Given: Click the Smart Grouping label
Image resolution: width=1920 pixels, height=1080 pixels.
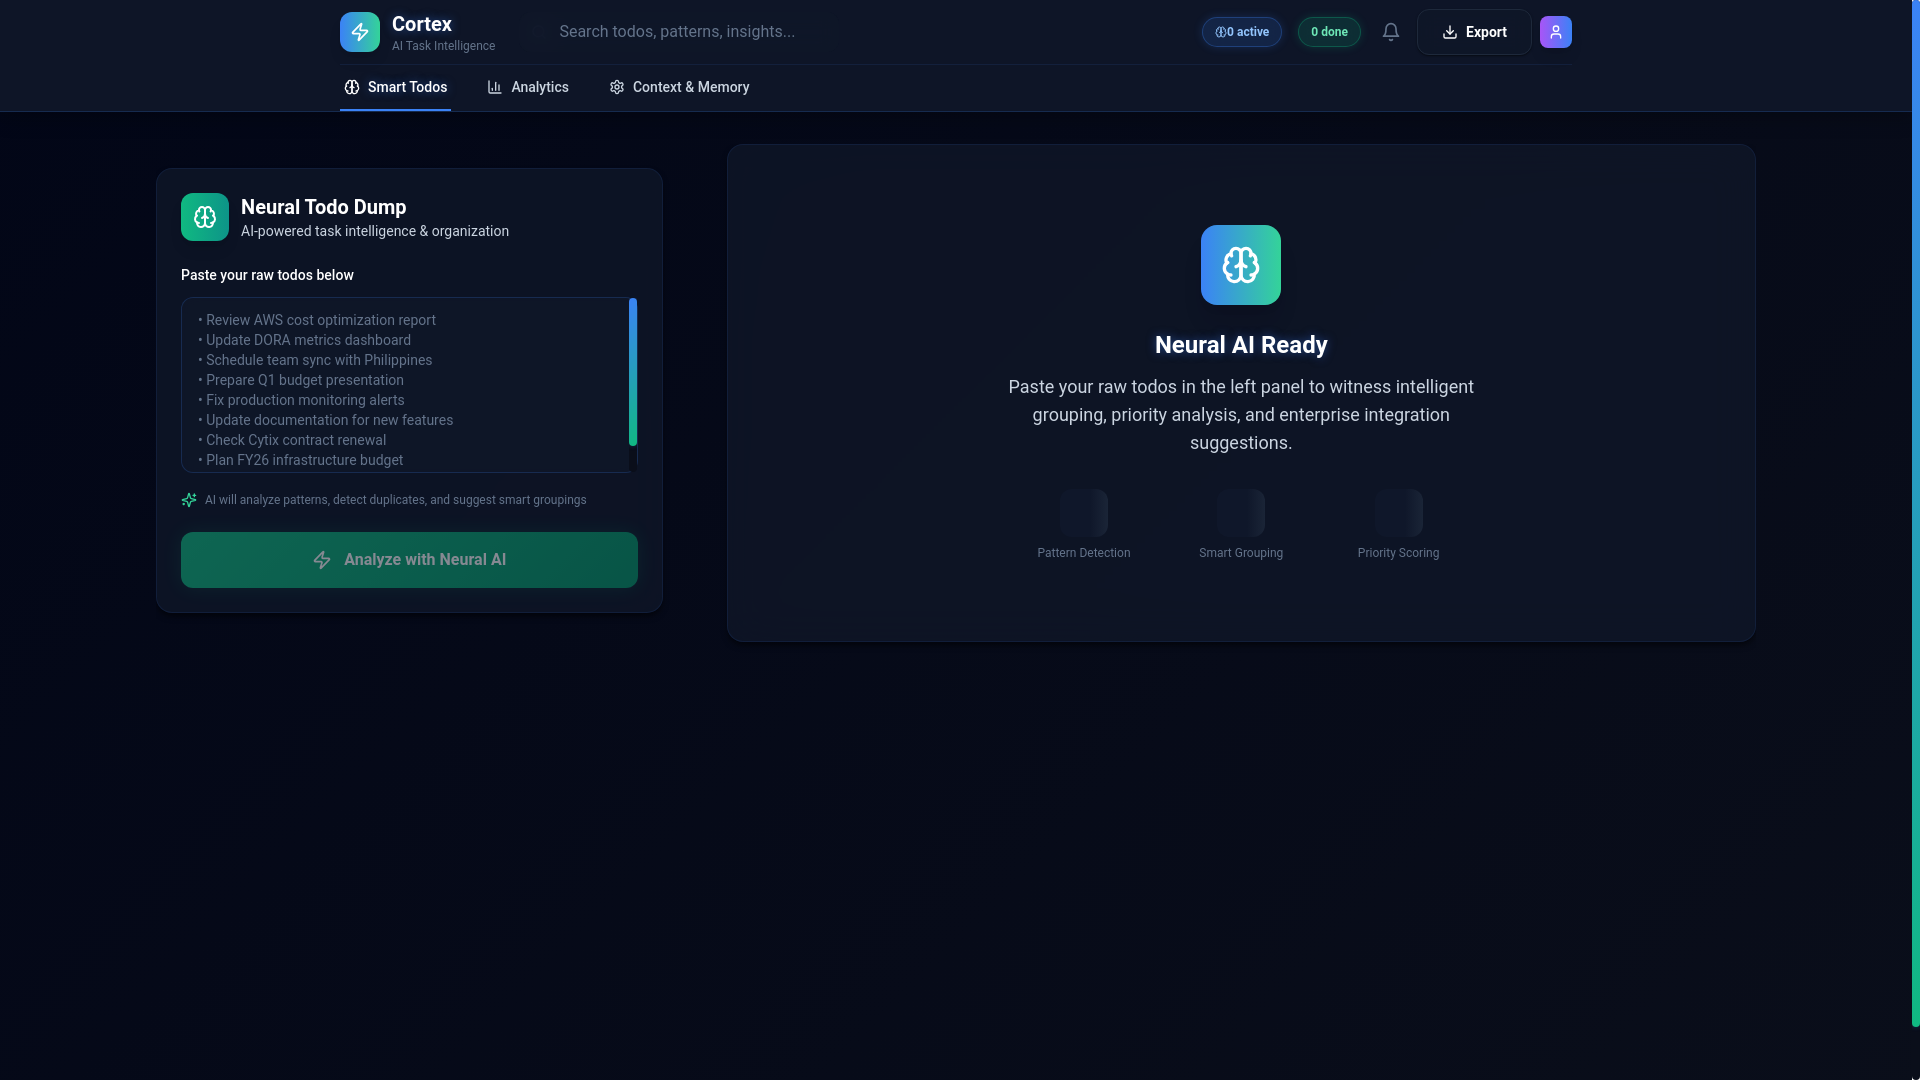Looking at the screenshot, I should click(1241, 553).
